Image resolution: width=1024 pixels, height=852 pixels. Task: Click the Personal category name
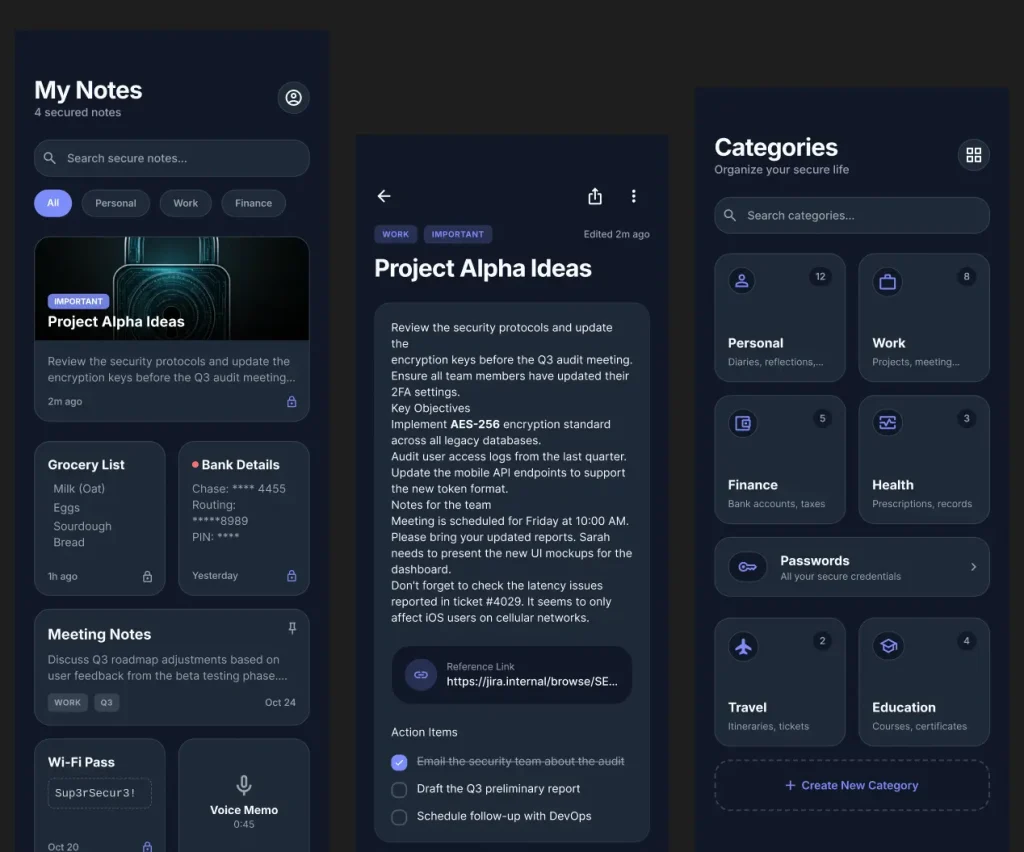tap(756, 343)
